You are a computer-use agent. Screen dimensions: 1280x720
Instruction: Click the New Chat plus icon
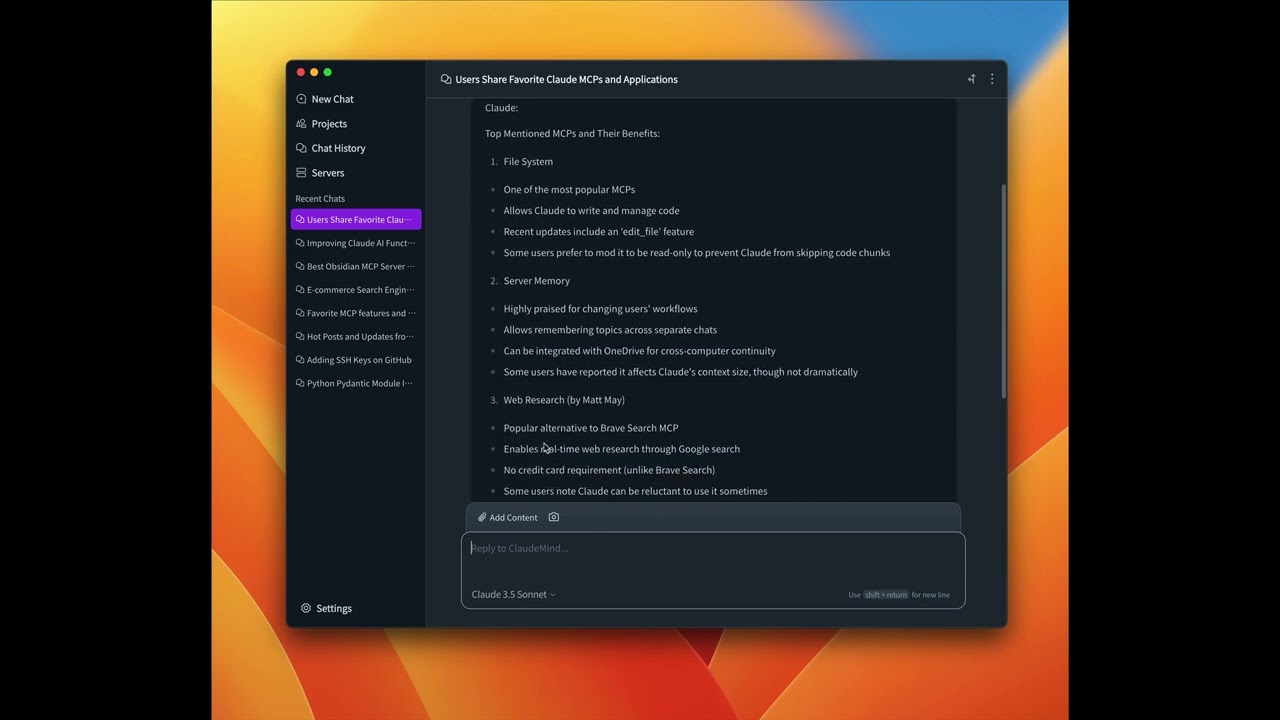coord(301,99)
